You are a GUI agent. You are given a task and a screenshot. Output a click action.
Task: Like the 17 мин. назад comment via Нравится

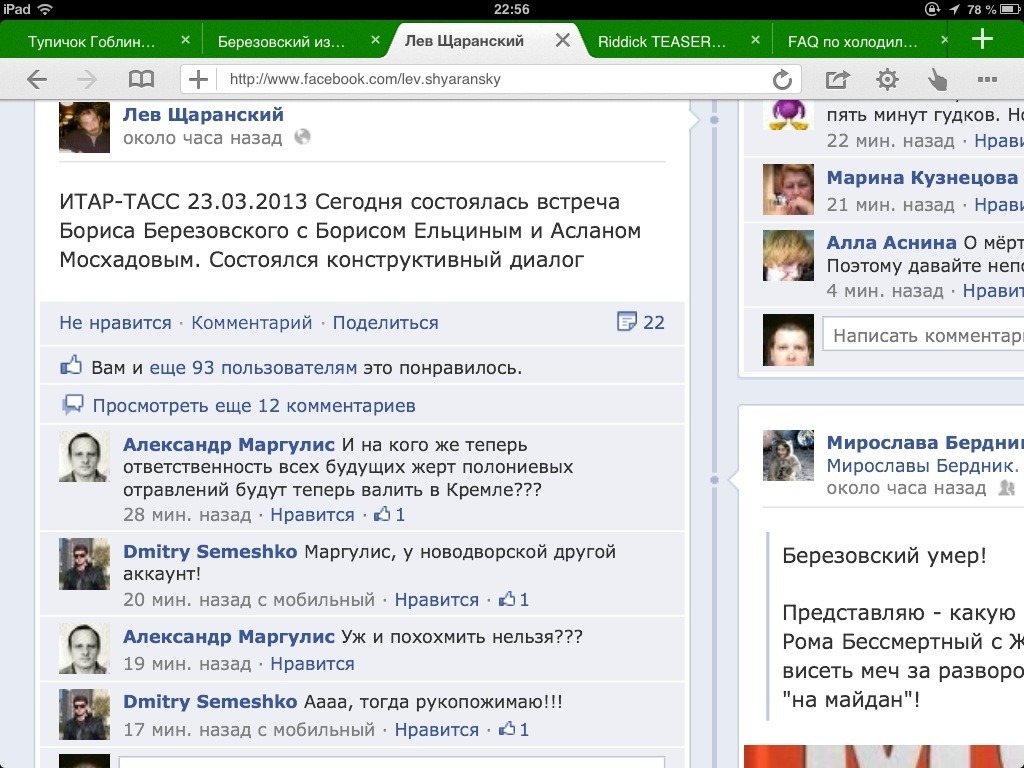[x=436, y=730]
